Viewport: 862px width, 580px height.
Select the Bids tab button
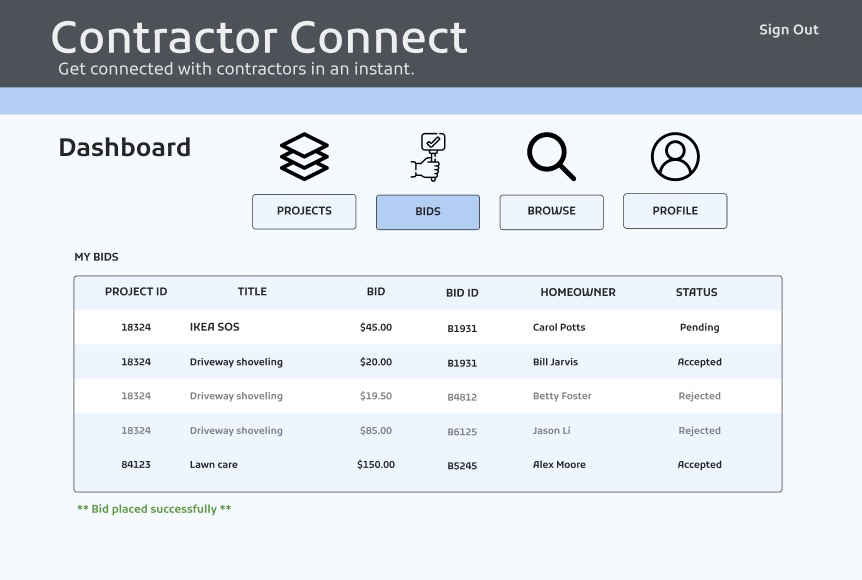tap(428, 212)
